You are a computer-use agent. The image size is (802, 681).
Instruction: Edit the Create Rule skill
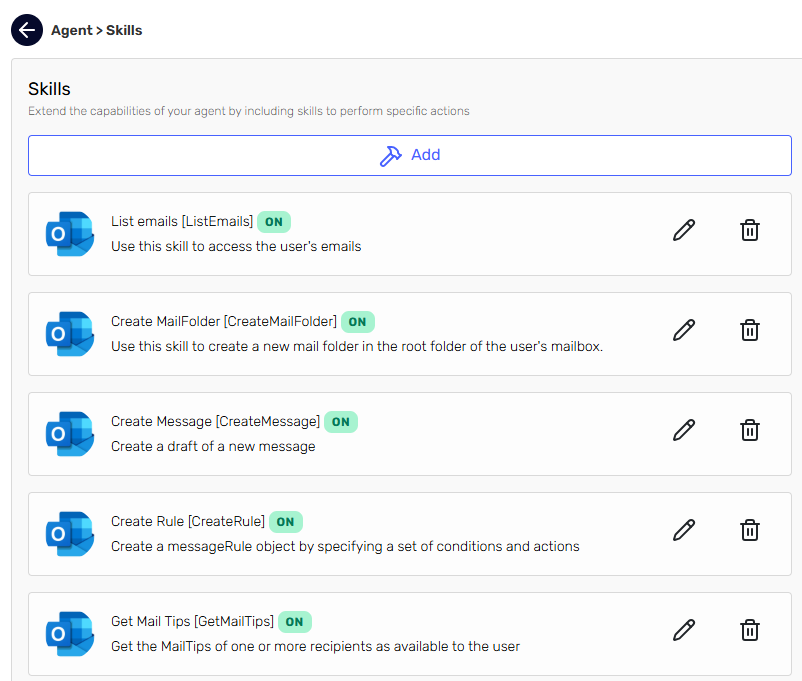[x=684, y=530]
